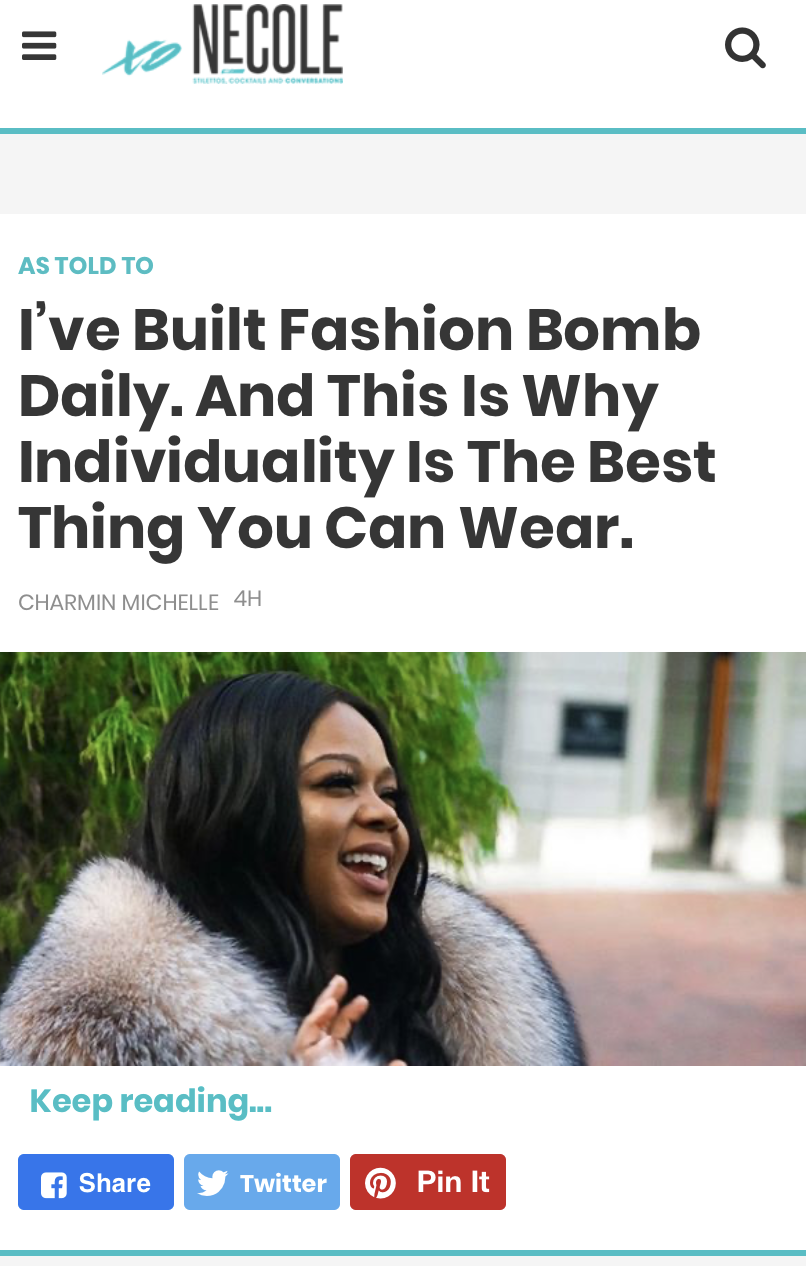Click the word "Individuality" in the headline

pos(205,463)
